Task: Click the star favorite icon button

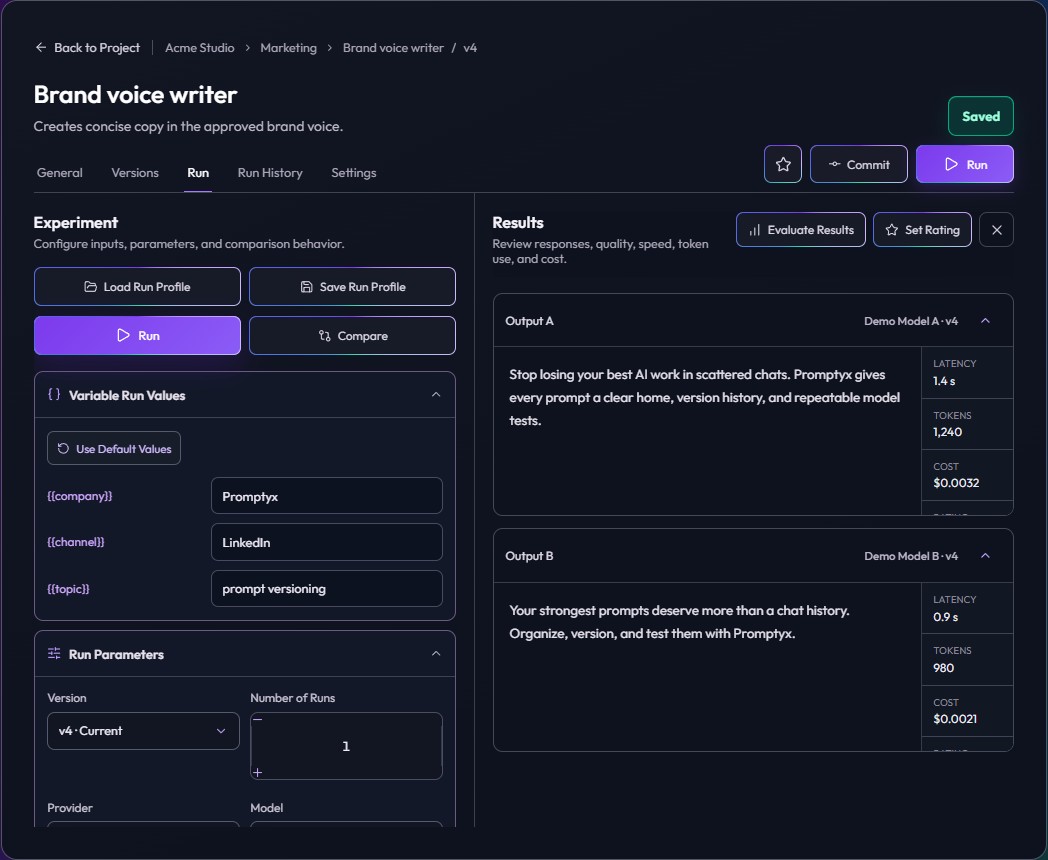Action: click(783, 164)
